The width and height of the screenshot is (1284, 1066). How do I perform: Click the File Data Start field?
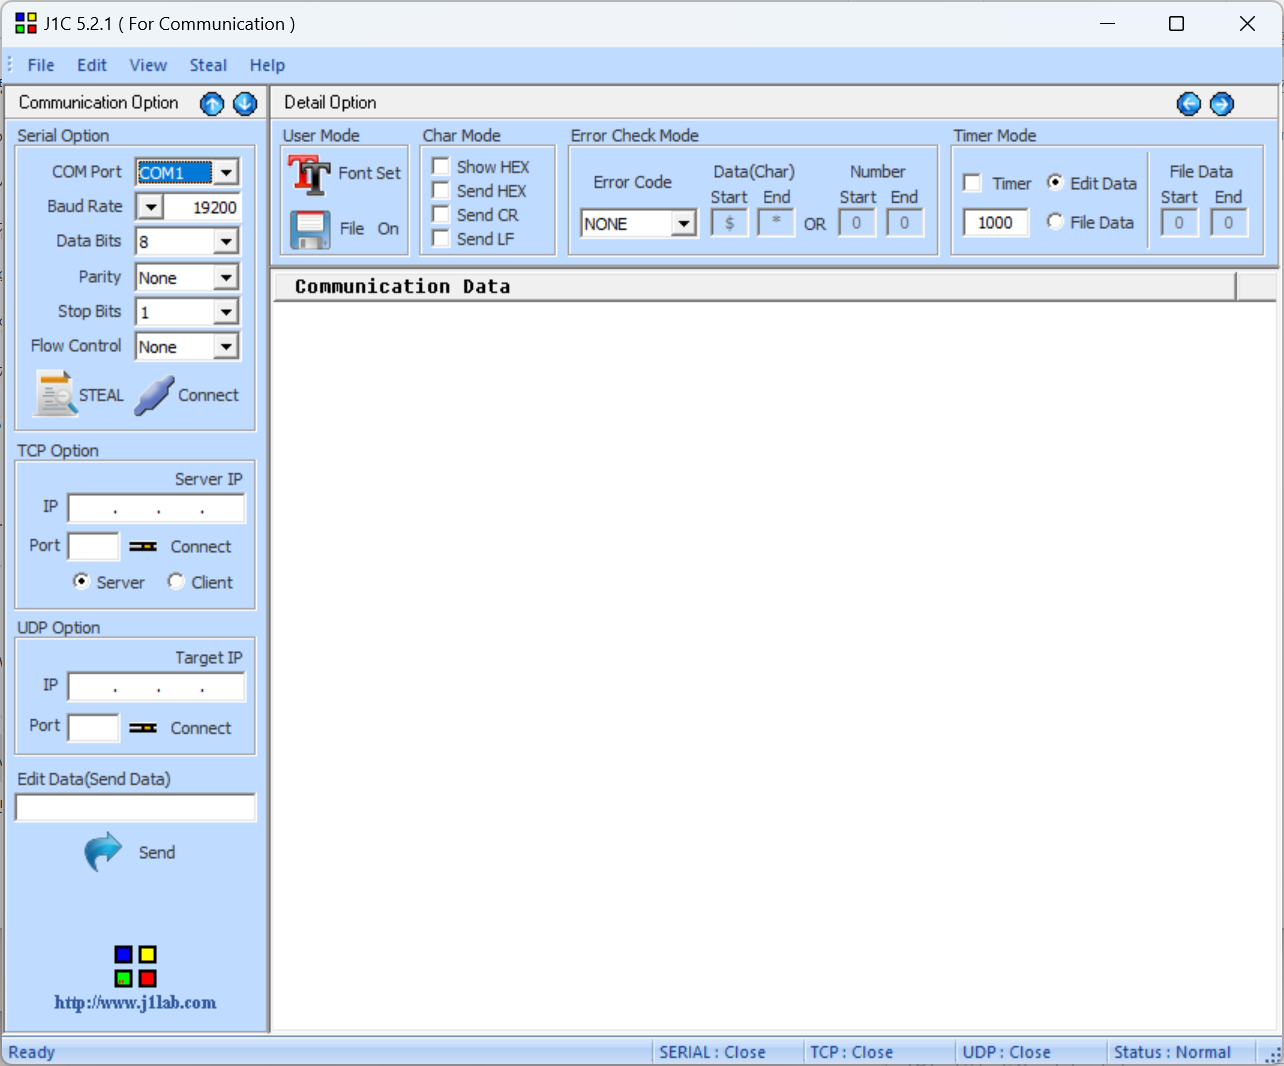click(x=1180, y=223)
